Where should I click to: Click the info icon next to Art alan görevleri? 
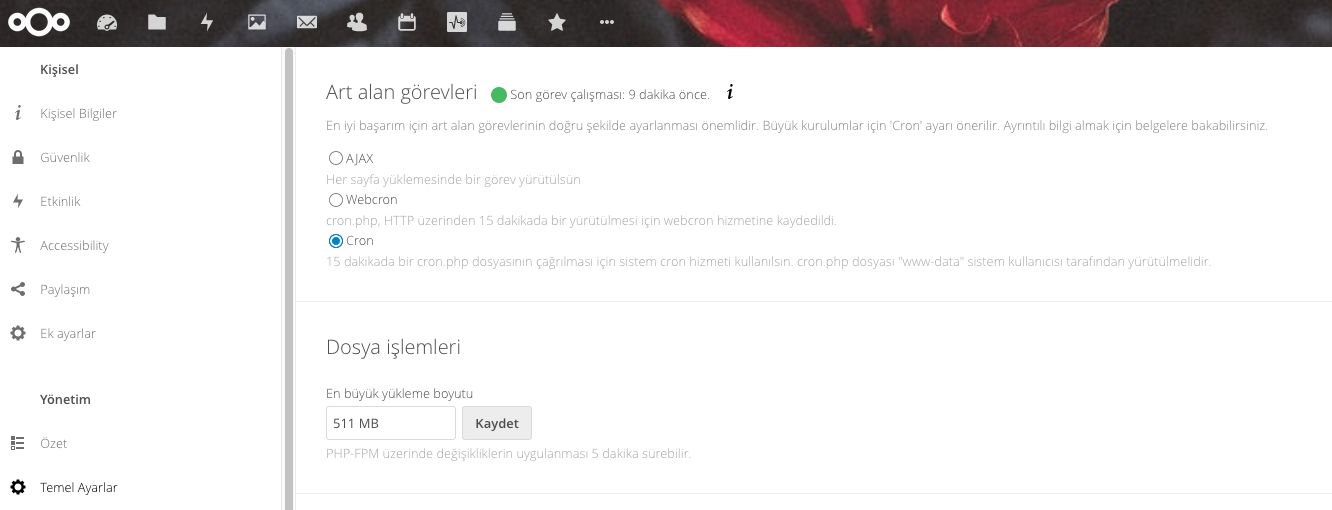[x=730, y=93]
